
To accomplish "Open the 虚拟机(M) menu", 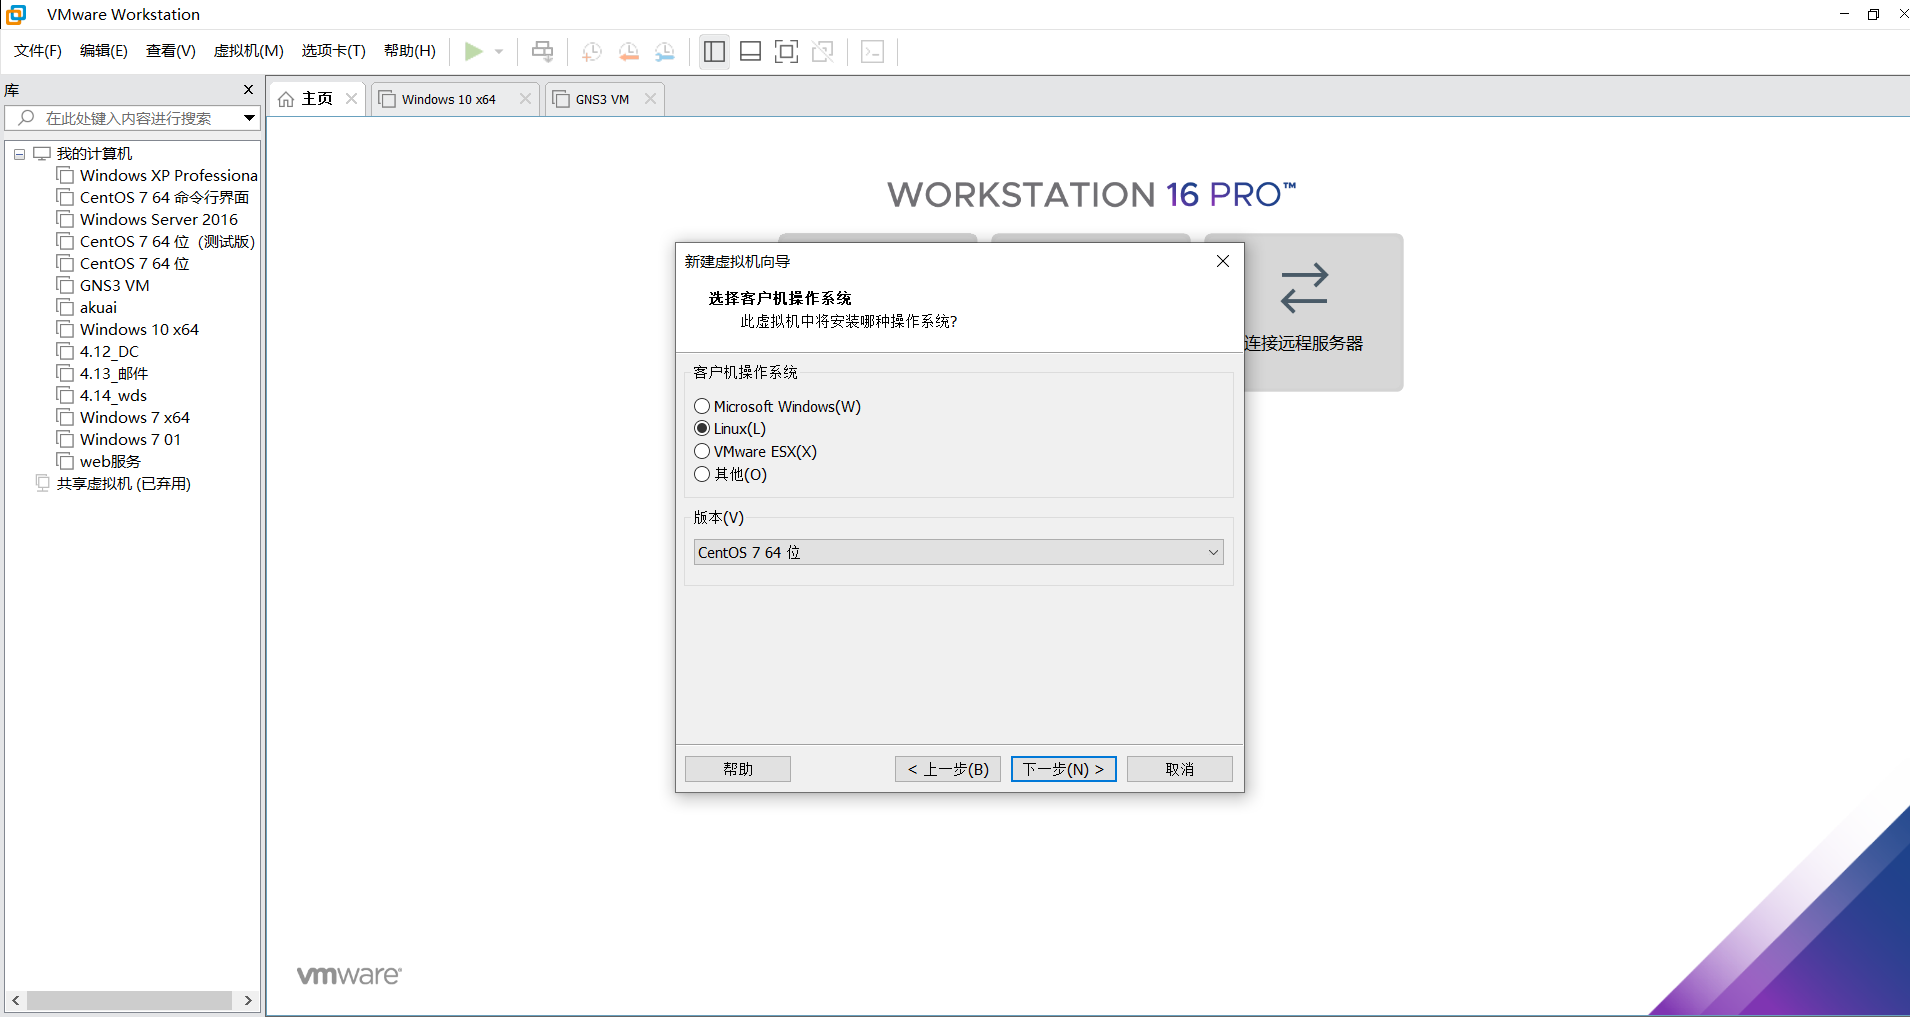I will [x=249, y=51].
